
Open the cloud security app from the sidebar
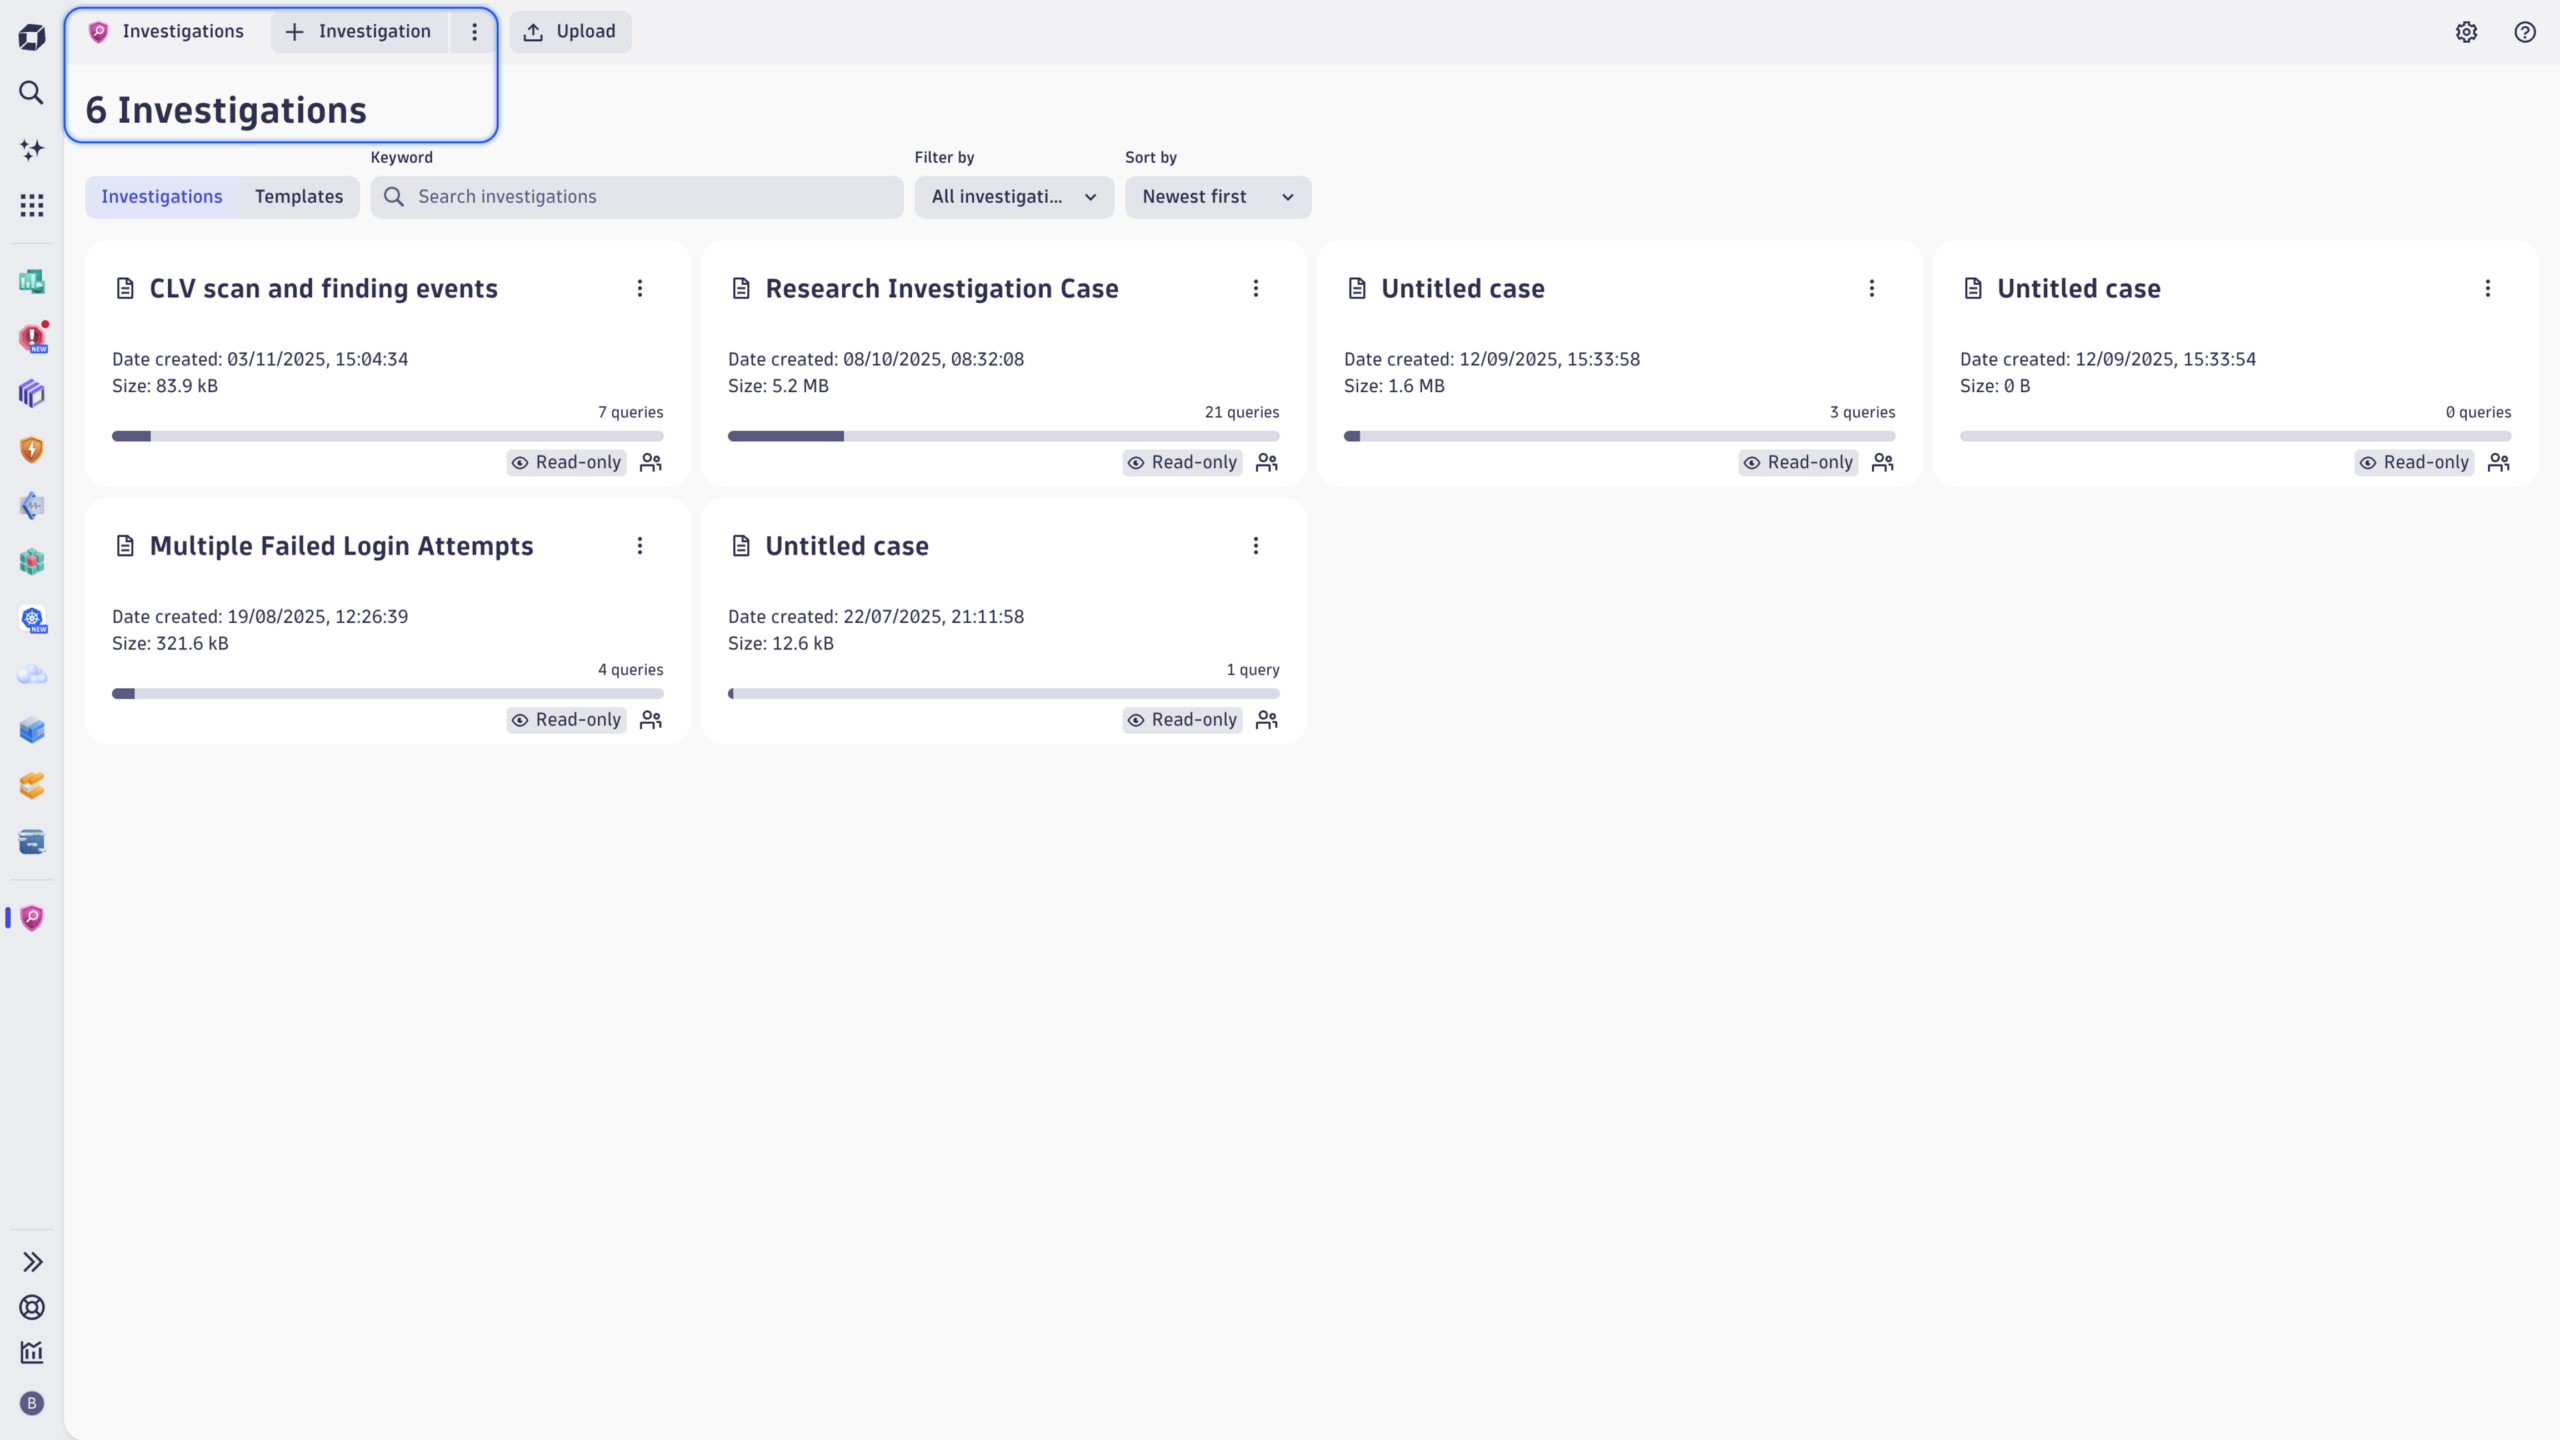click(31, 673)
